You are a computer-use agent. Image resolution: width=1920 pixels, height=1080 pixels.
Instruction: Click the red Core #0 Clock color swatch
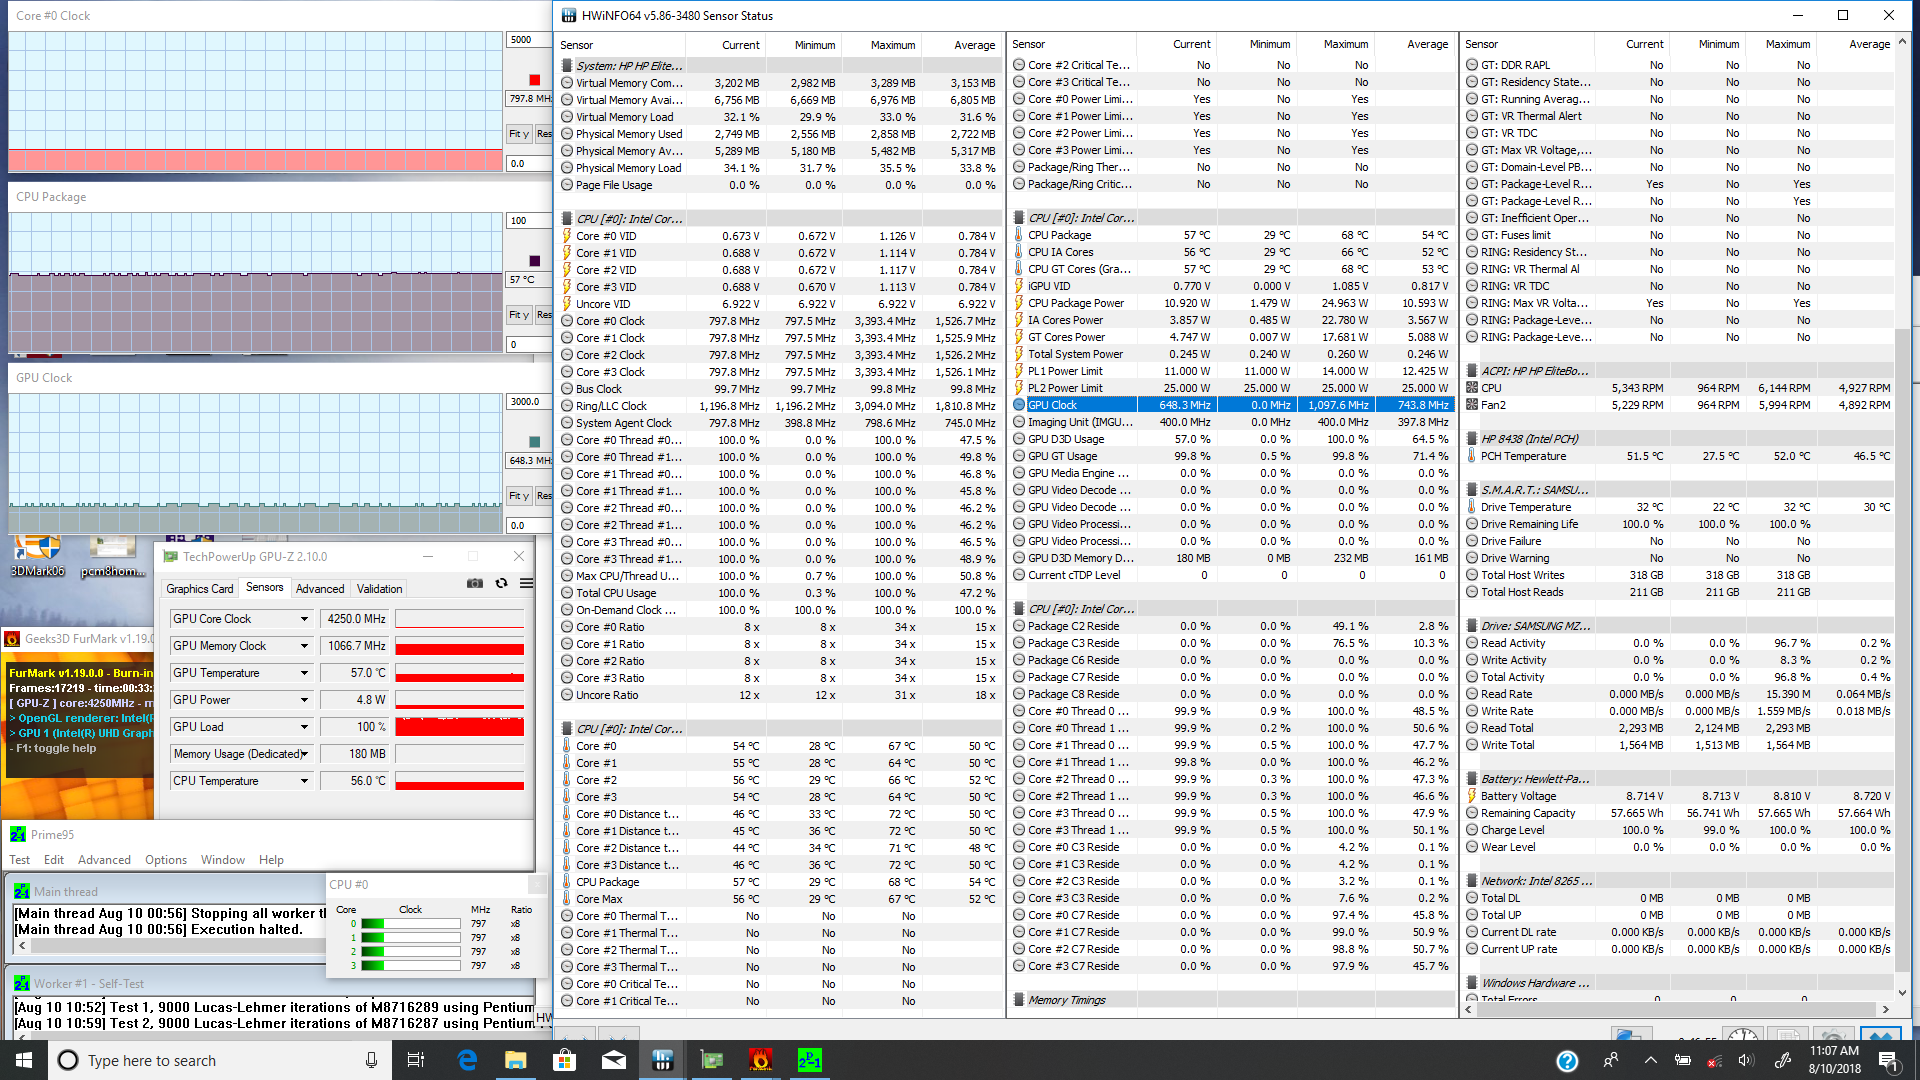tap(534, 80)
